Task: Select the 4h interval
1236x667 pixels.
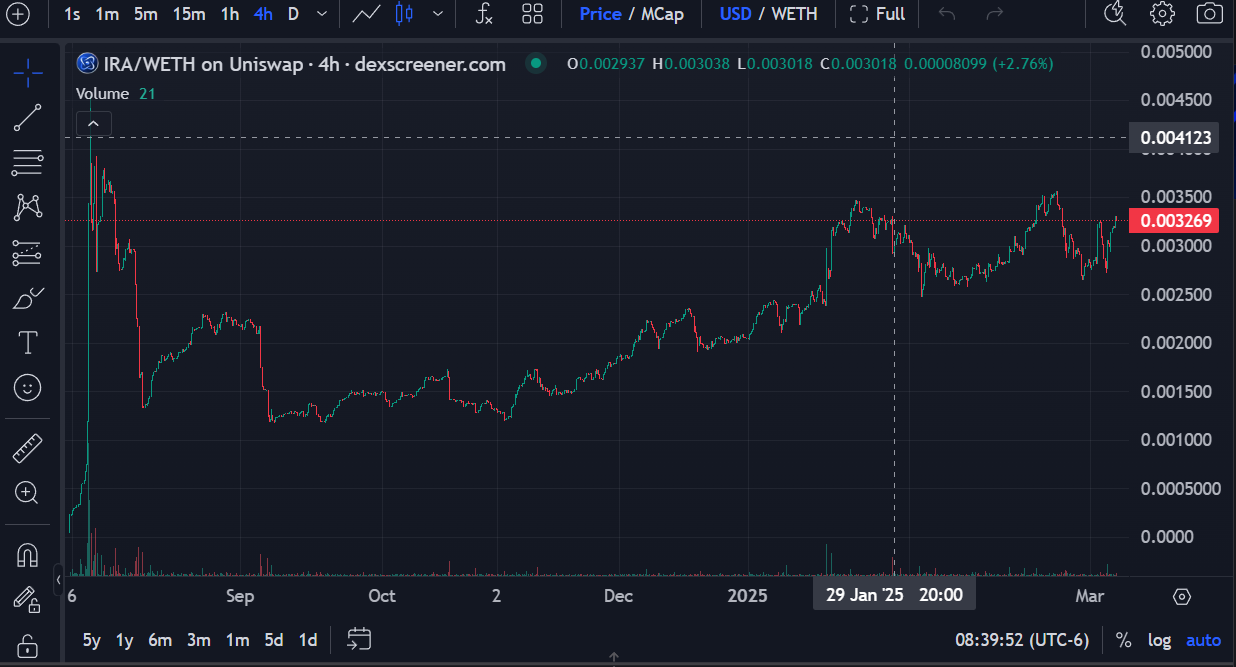Action: tap(263, 14)
